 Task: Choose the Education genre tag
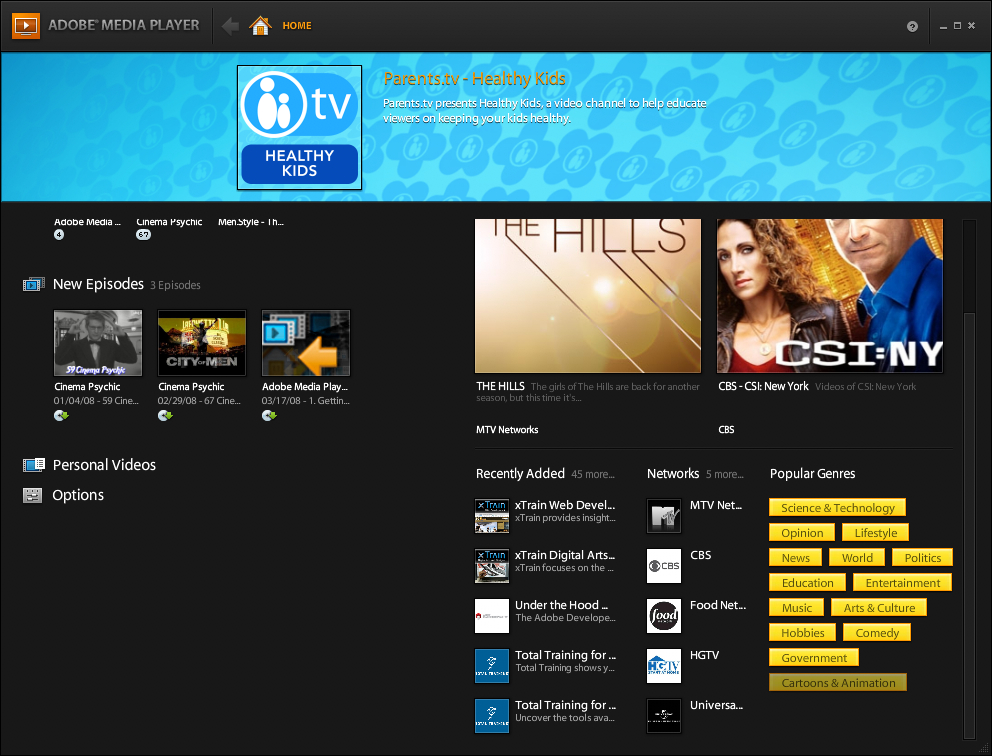807,583
